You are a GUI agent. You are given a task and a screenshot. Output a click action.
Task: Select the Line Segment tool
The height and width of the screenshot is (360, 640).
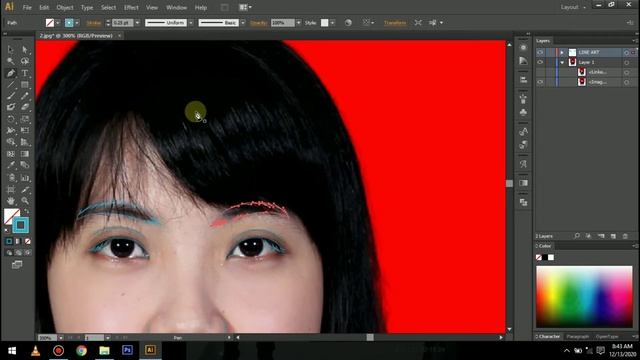pyautogui.click(x=11, y=84)
